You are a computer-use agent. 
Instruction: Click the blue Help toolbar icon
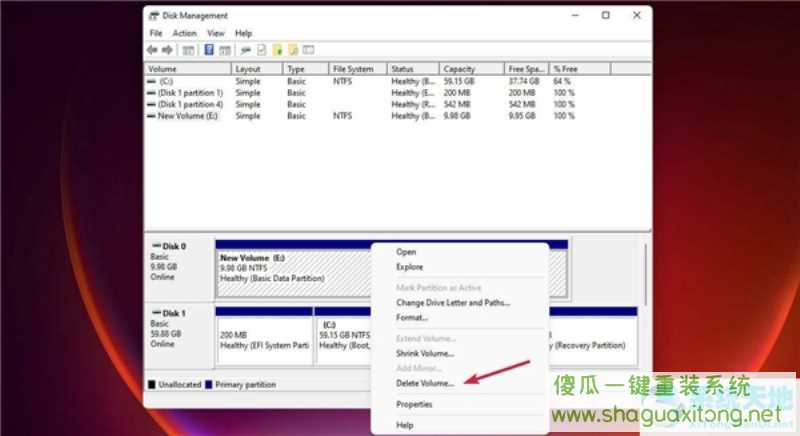209,49
